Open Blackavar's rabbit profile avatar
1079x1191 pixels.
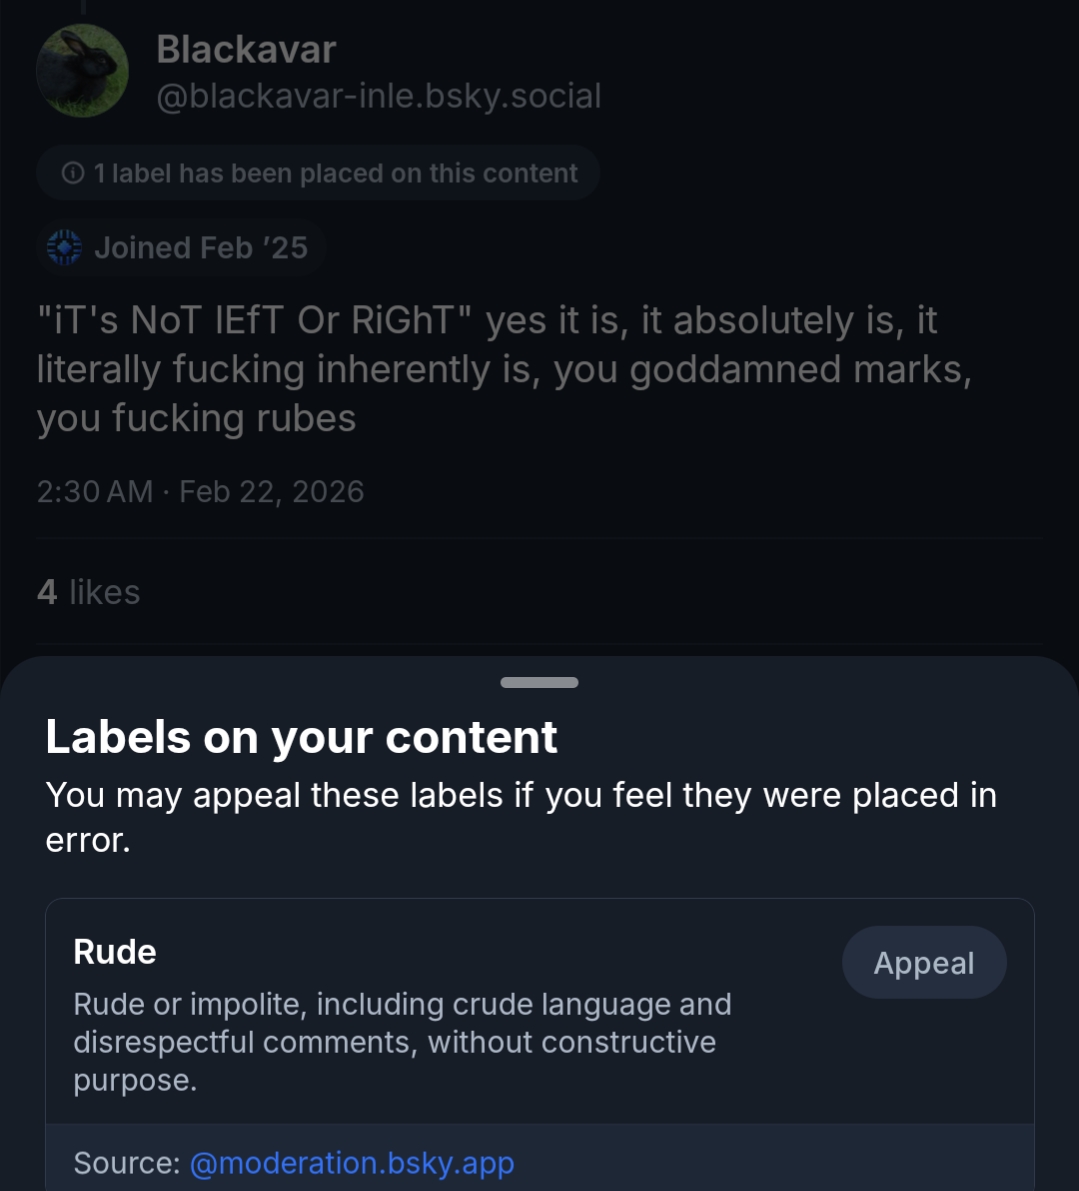point(82,71)
